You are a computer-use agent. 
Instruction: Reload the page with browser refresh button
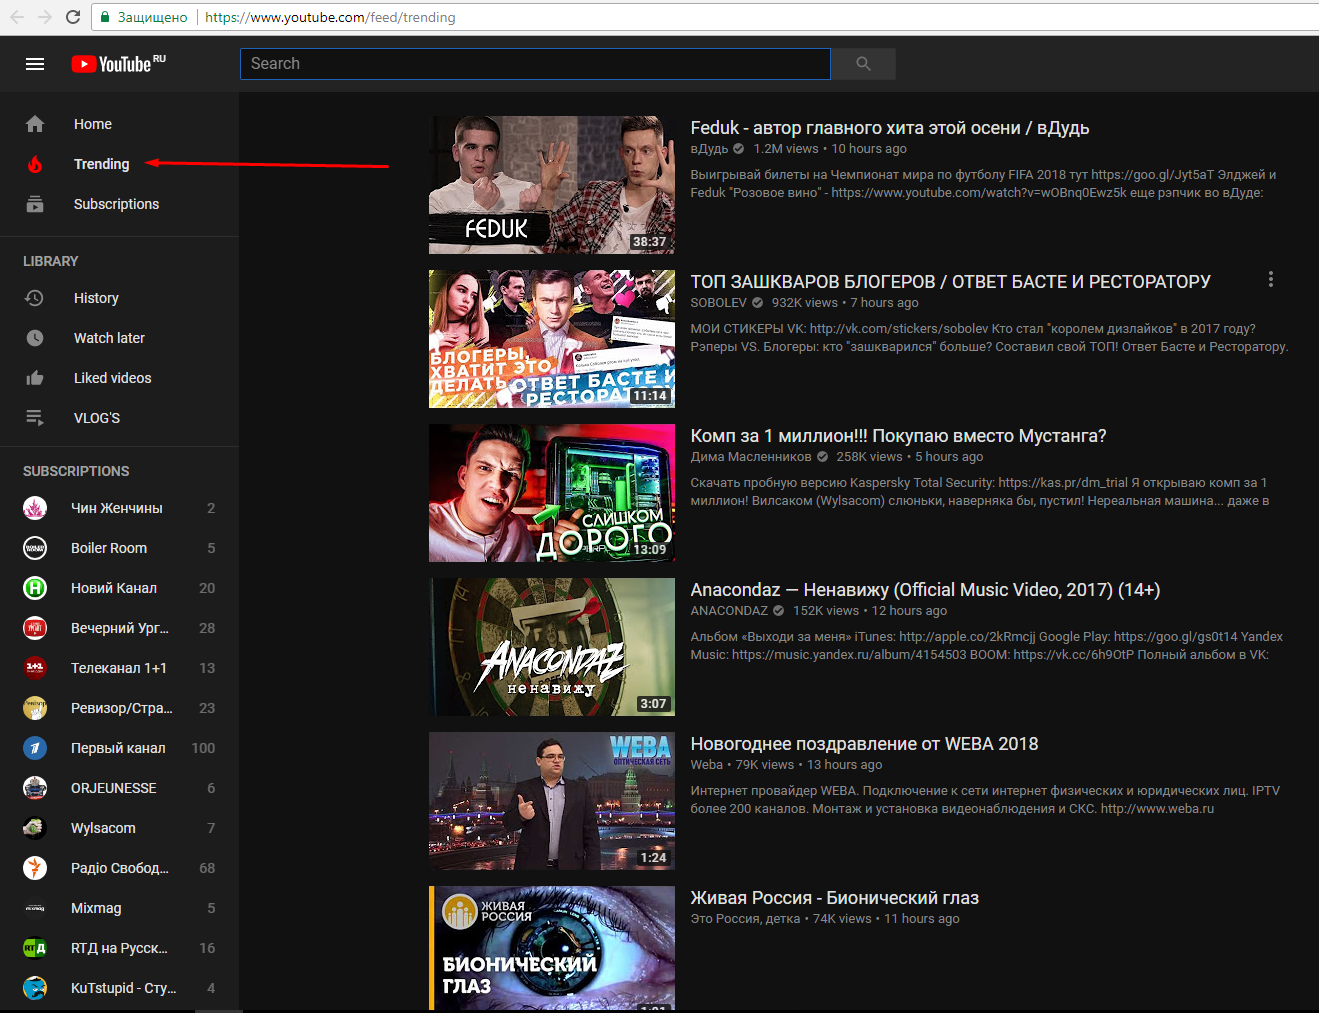pyautogui.click(x=73, y=17)
